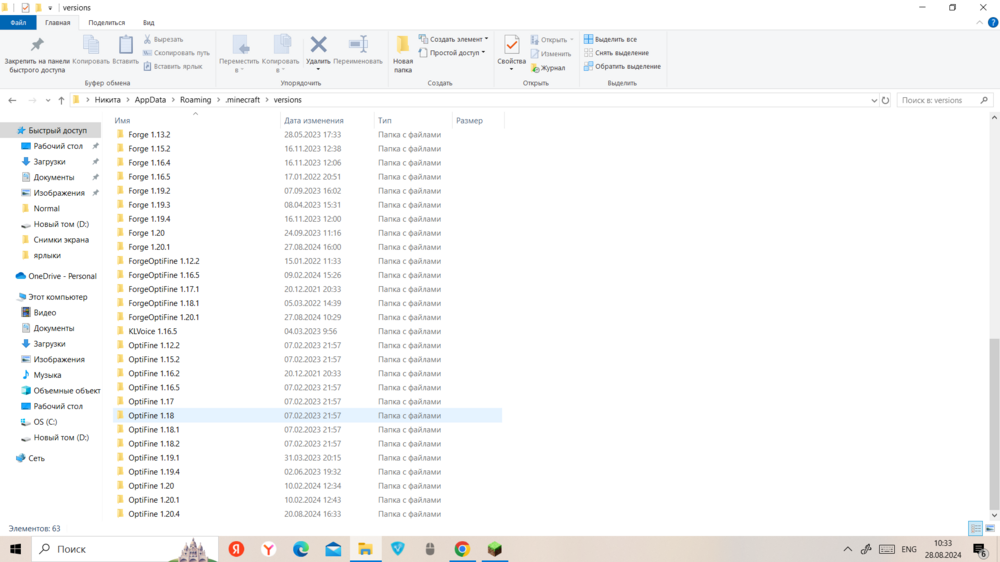Navigate to Никита breadcrumb

pyautogui.click(x=107, y=100)
